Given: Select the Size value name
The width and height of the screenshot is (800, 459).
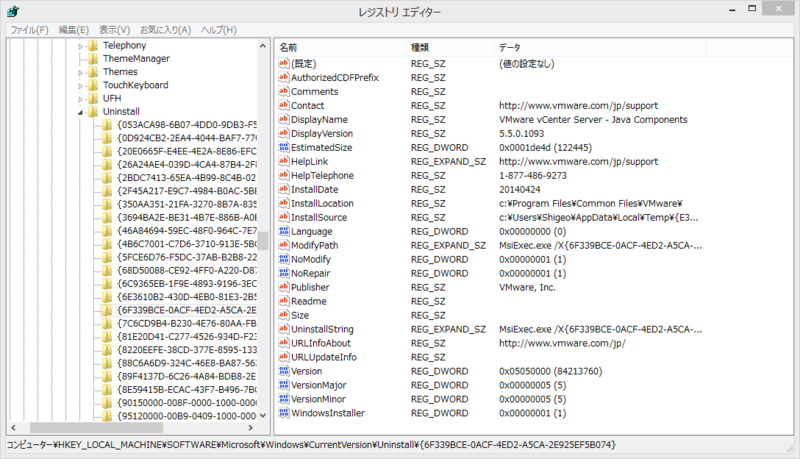Looking at the screenshot, I should point(300,315).
